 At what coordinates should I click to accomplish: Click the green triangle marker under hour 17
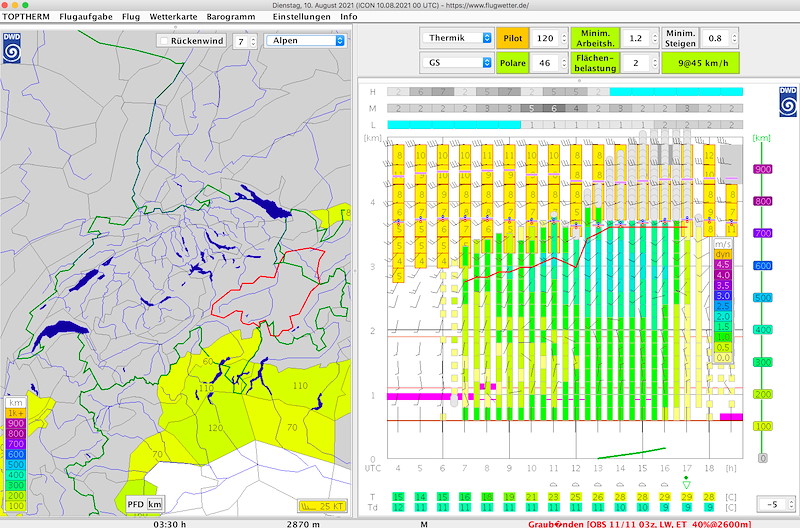(x=686, y=484)
